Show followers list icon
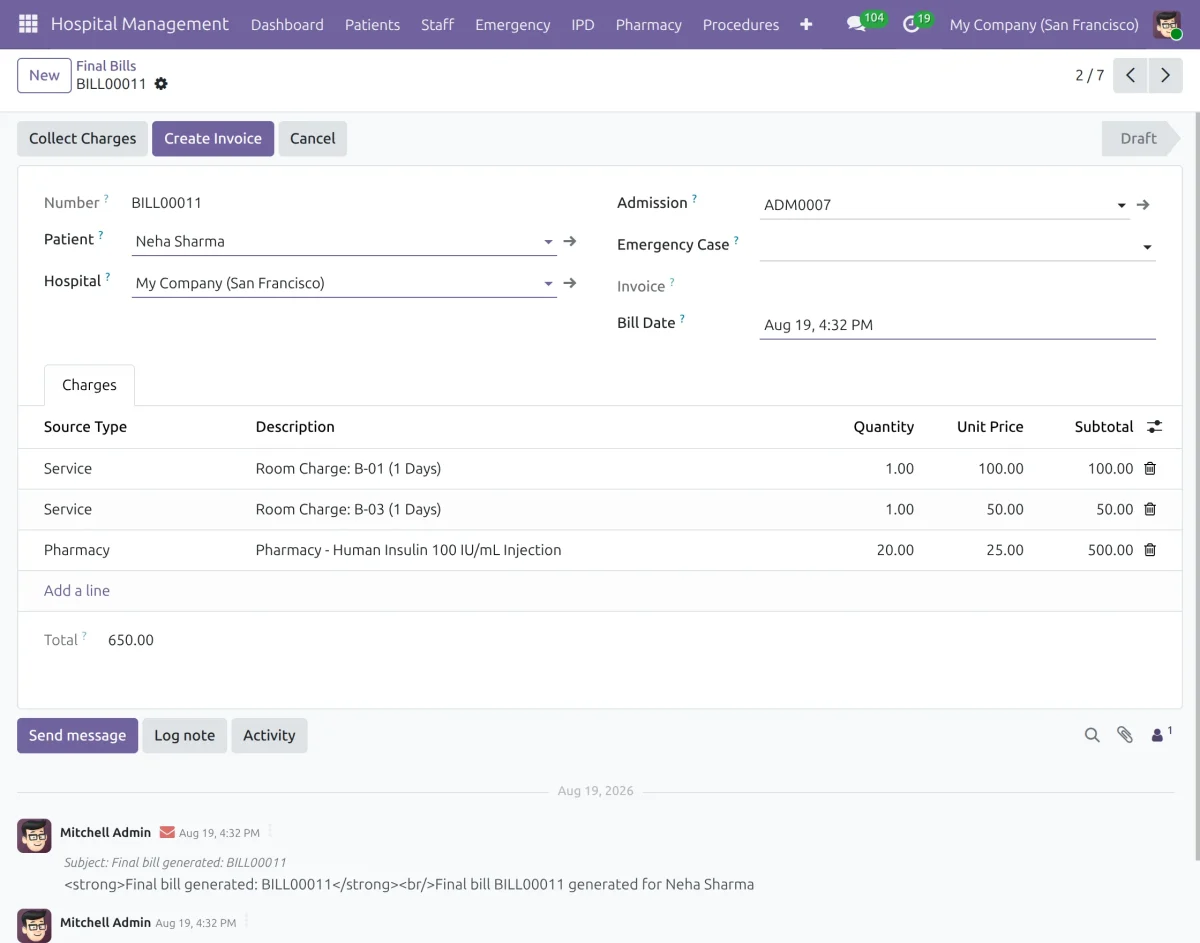 1161,735
